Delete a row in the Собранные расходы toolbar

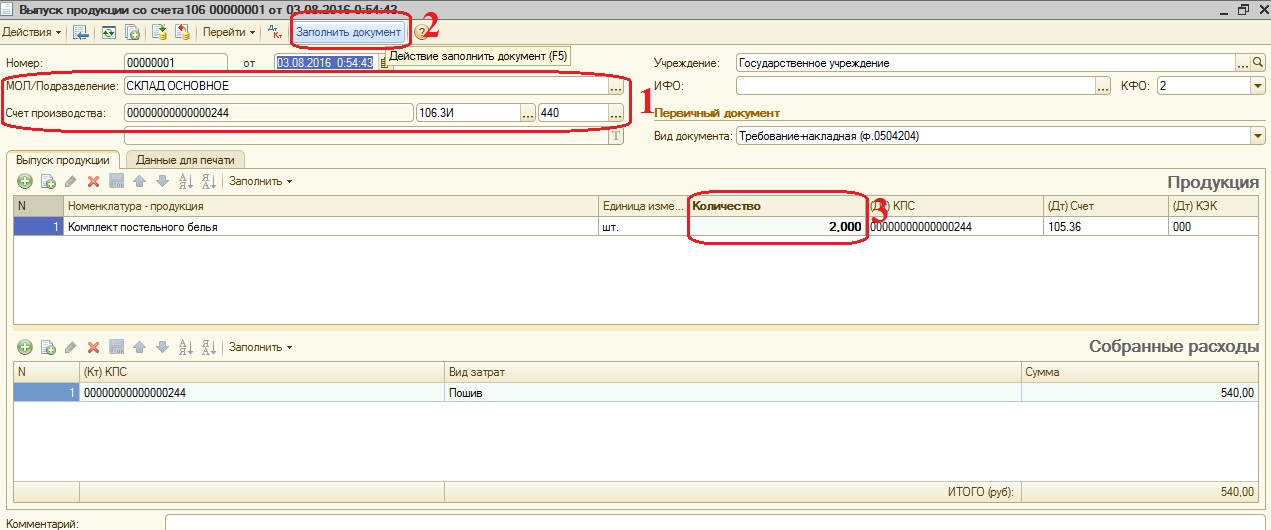(x=93, y=347)
